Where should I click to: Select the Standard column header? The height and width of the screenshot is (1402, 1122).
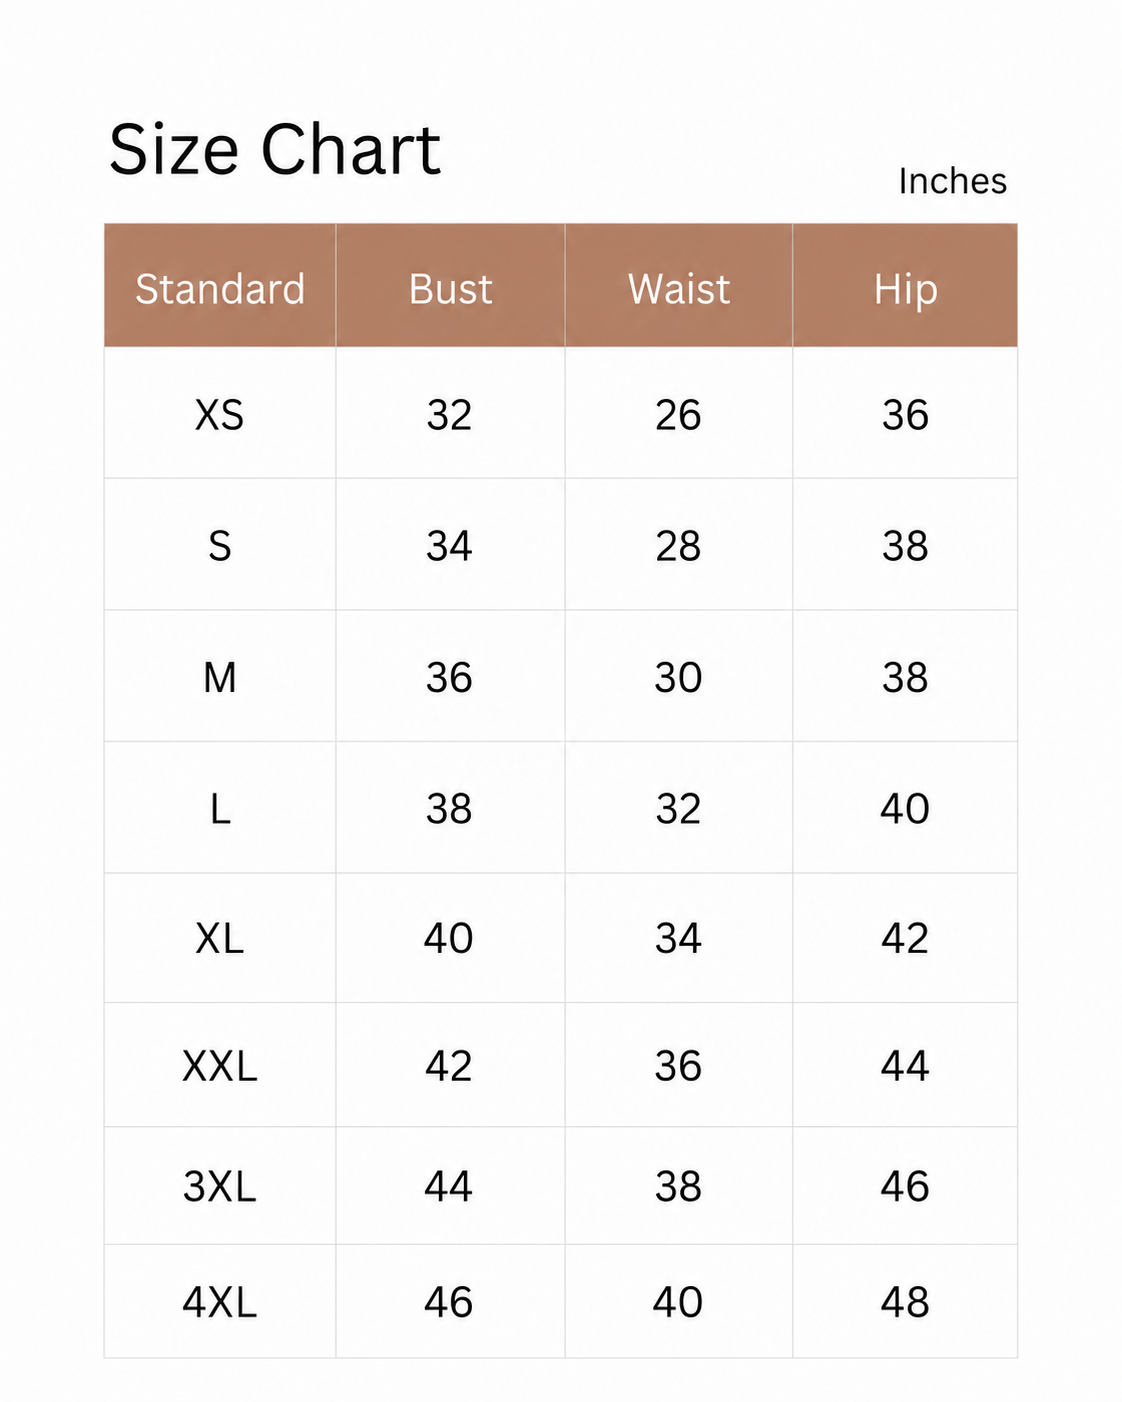220,289
